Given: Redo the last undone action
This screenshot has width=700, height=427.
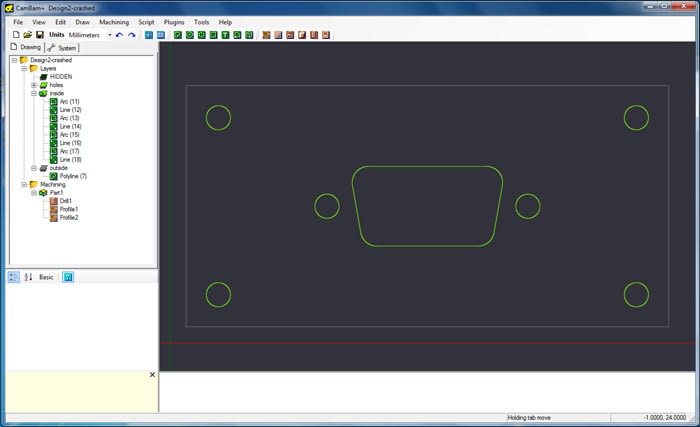Looking at the screenshot, I should (131, 35).
